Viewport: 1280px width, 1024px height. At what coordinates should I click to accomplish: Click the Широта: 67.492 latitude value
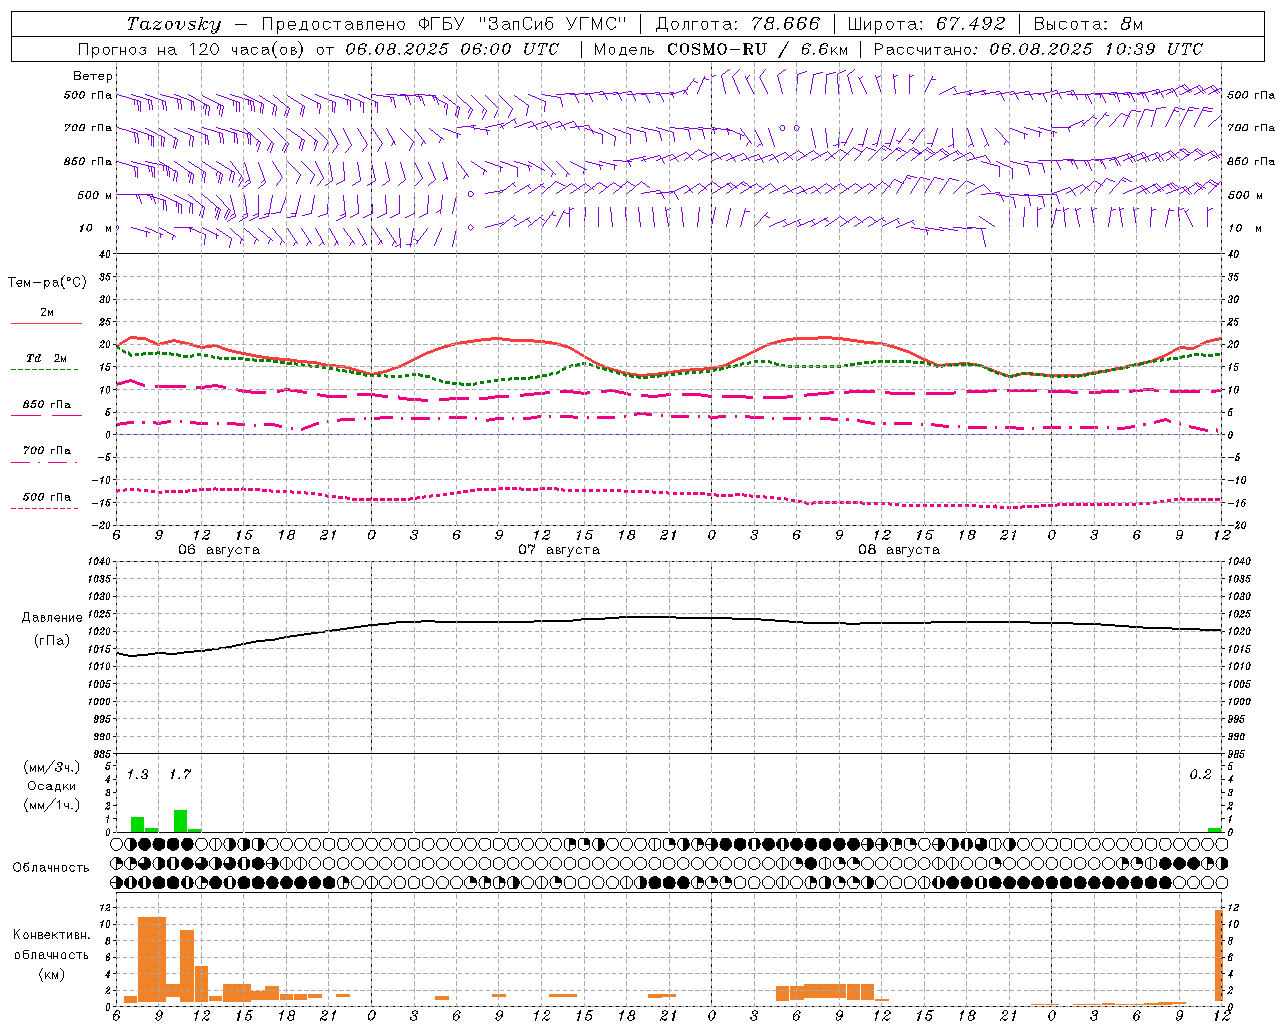tap(926, 24)
